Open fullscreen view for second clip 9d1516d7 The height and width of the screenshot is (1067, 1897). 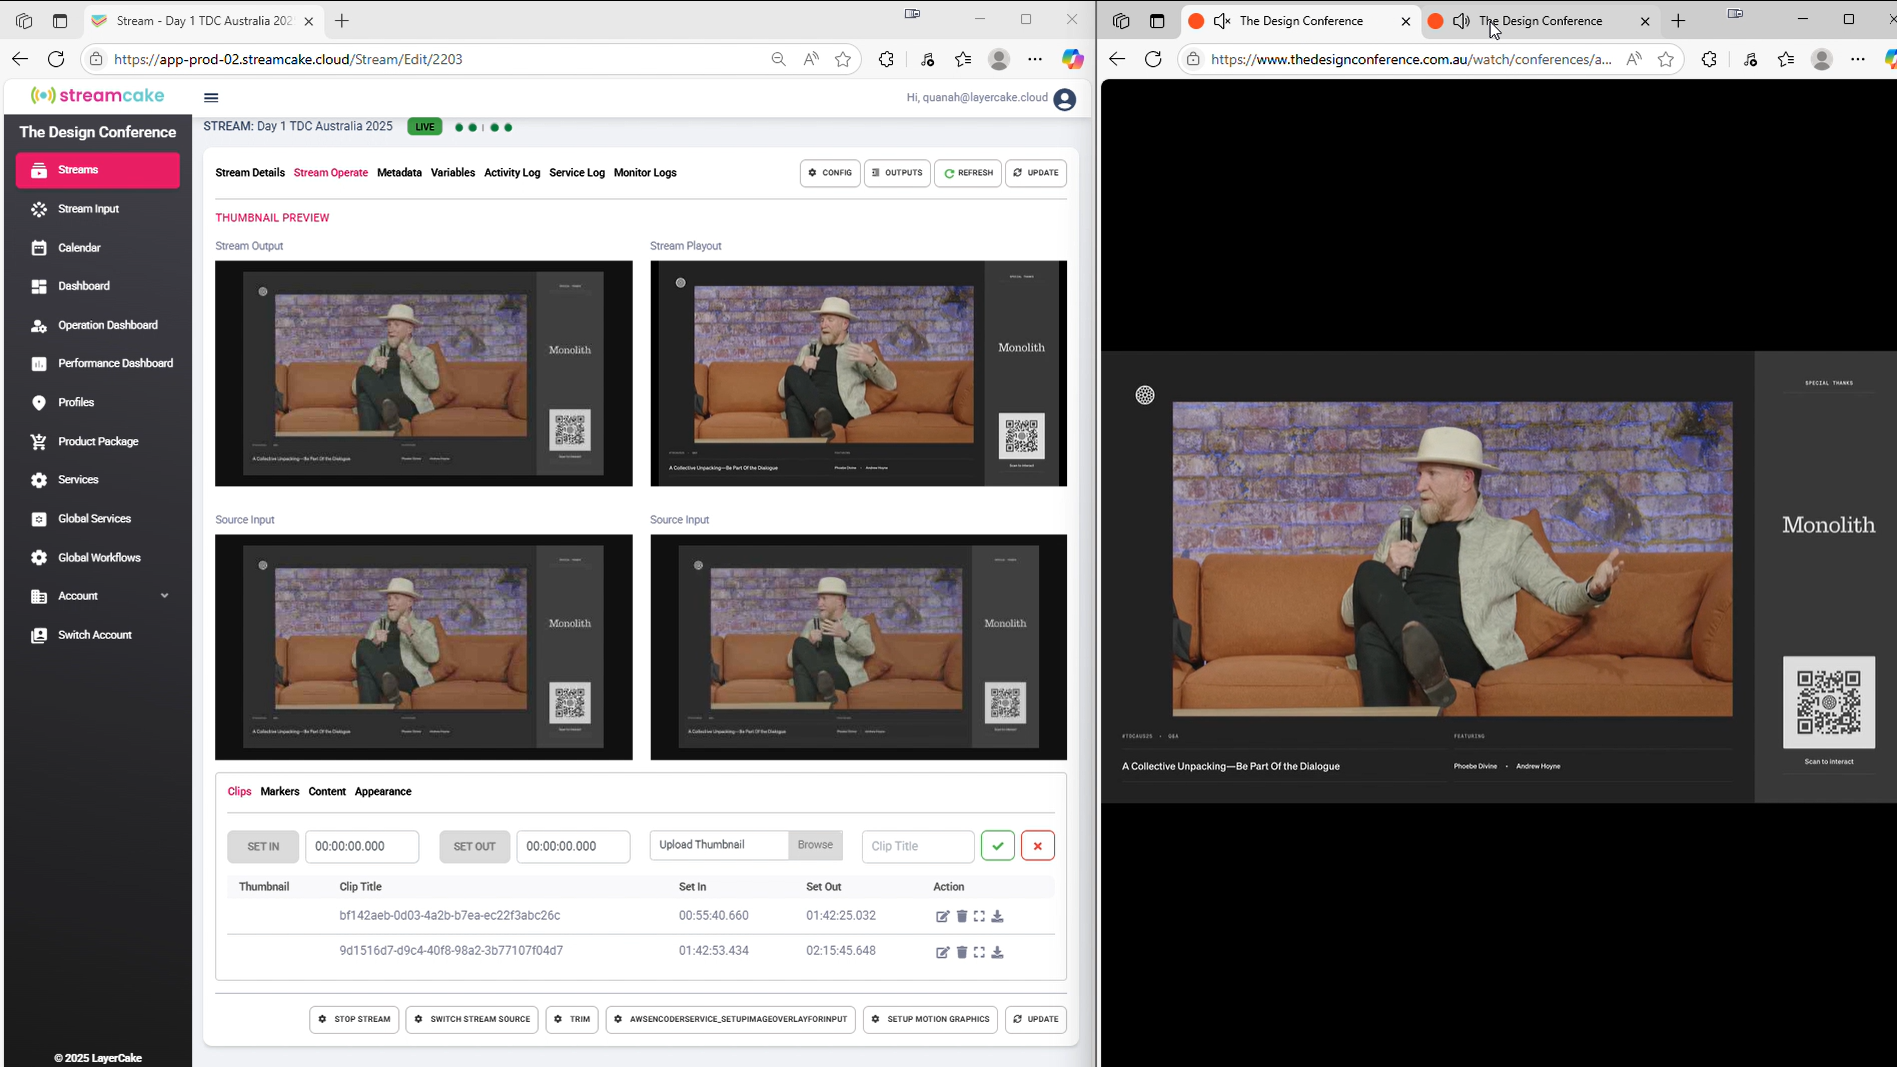tap(979, 952)
